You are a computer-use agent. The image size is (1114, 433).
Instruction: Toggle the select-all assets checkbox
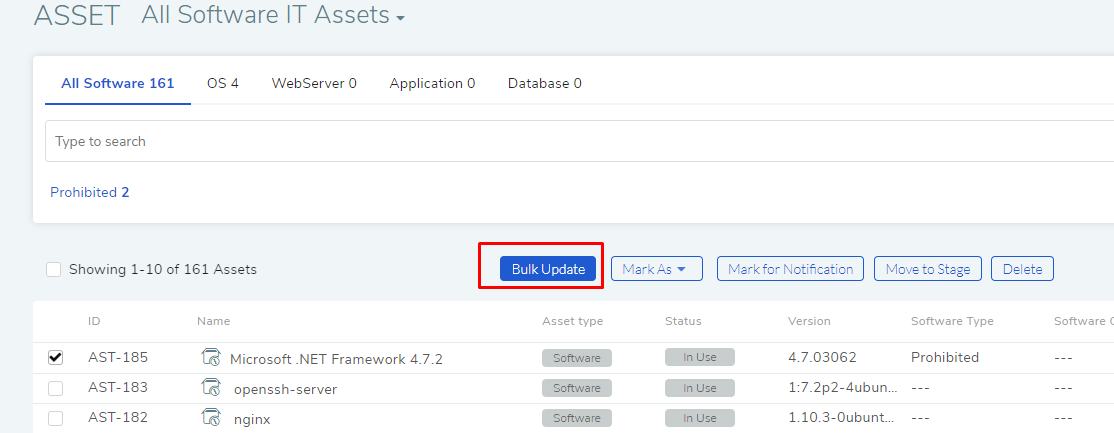[53, 269]
